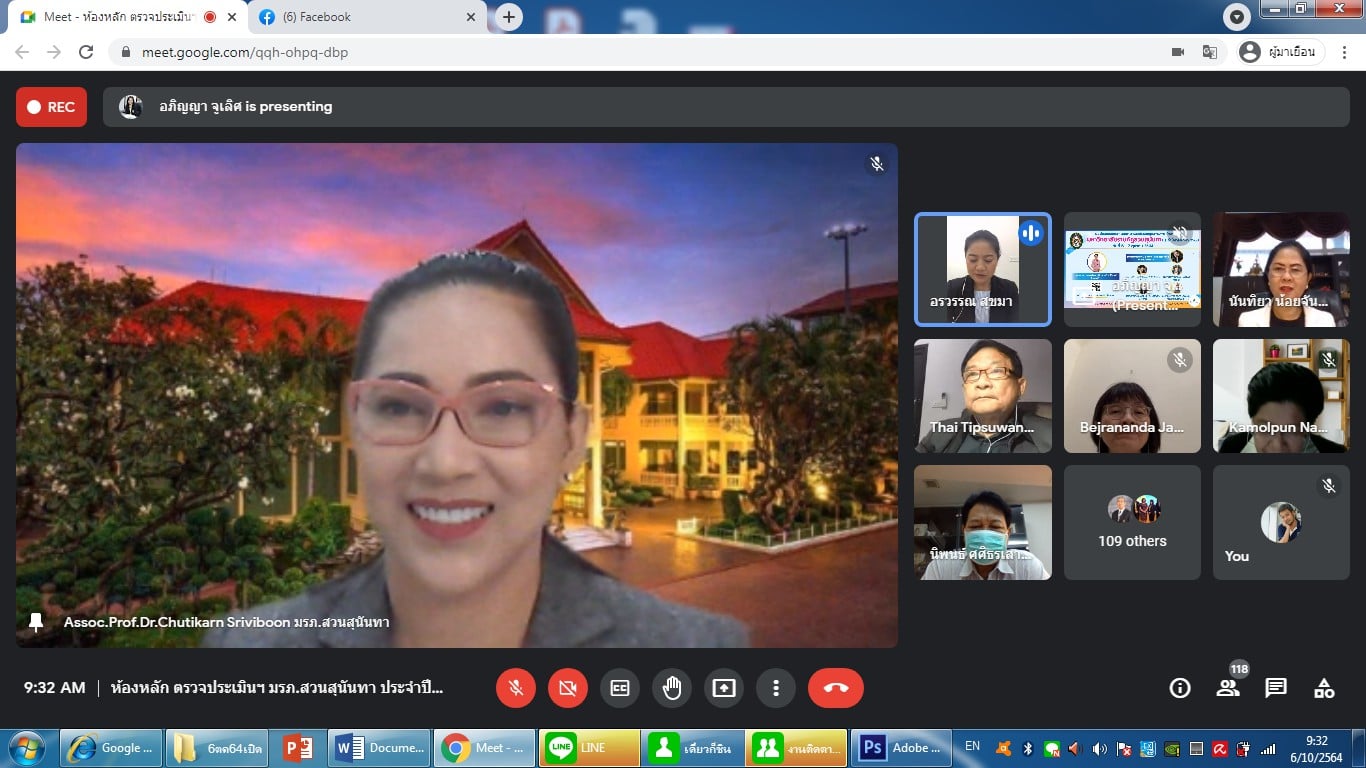This screenshot has width=1366, height=768.
Task: Open LINE from the Windows taskbar
Action: click(x=589, y=748)
